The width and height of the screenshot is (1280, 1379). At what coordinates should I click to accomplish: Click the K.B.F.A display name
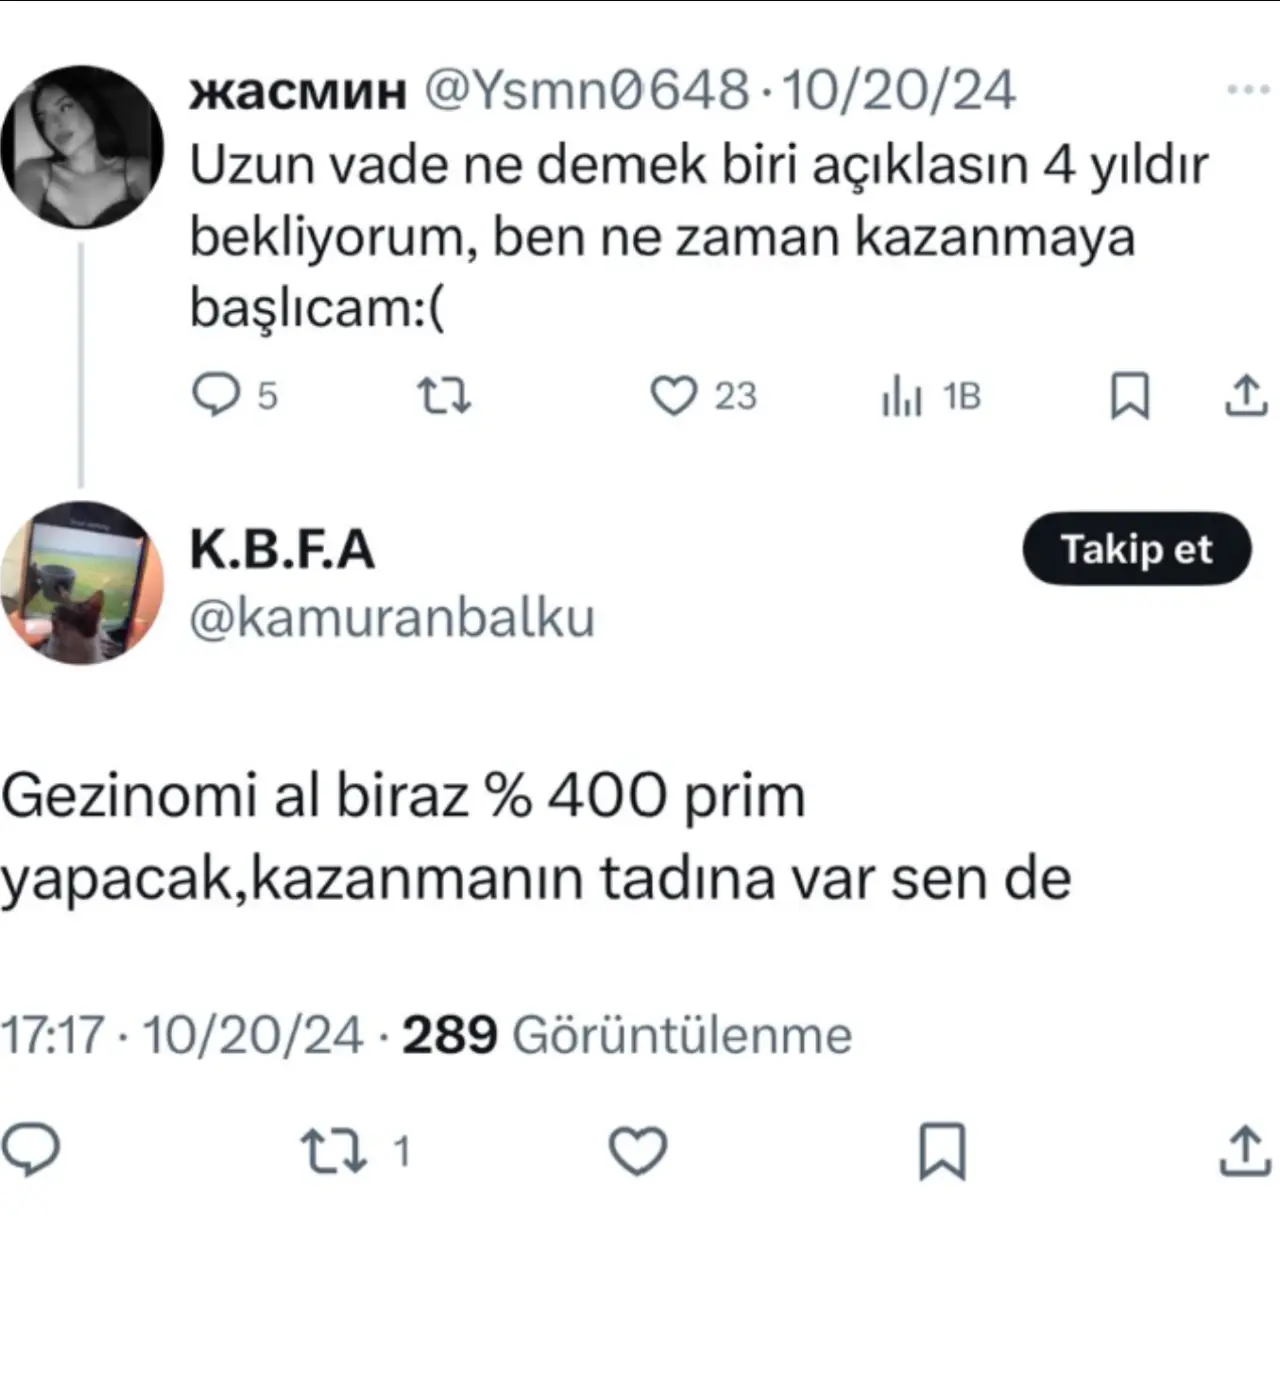pyautogui.click(x=282, y=549)
